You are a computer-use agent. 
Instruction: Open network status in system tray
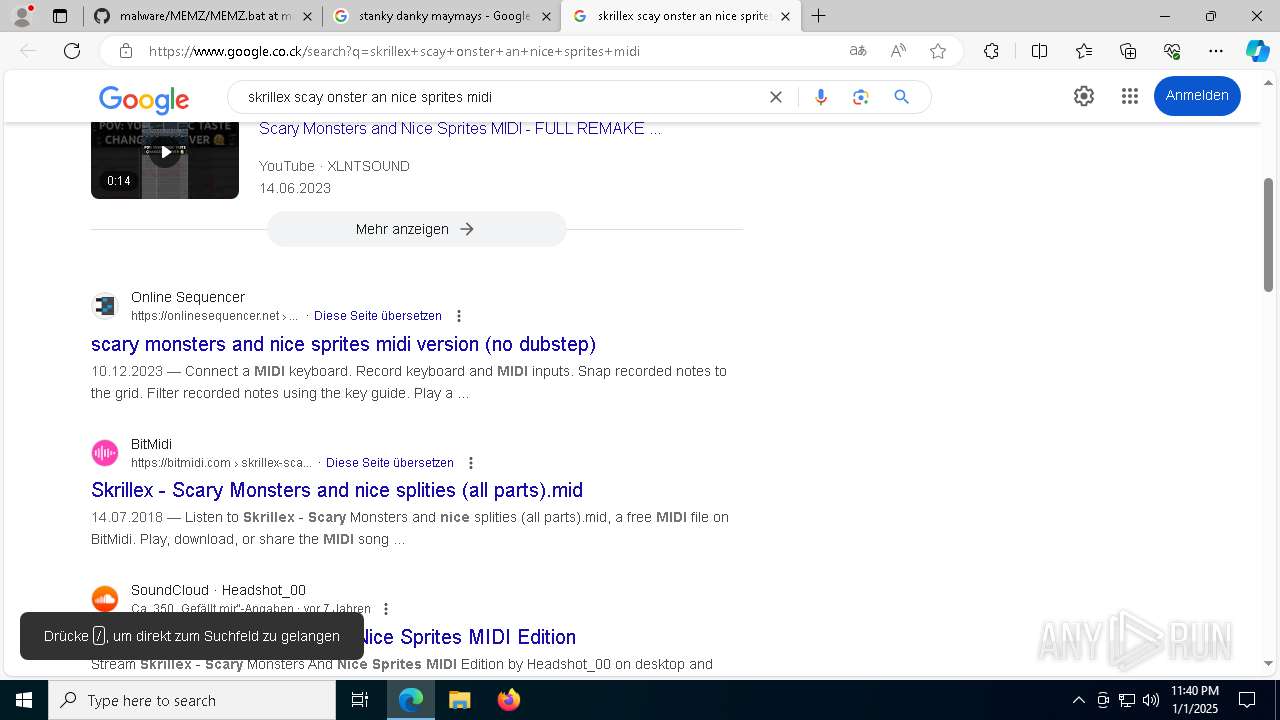click(x=1127, y=700)
